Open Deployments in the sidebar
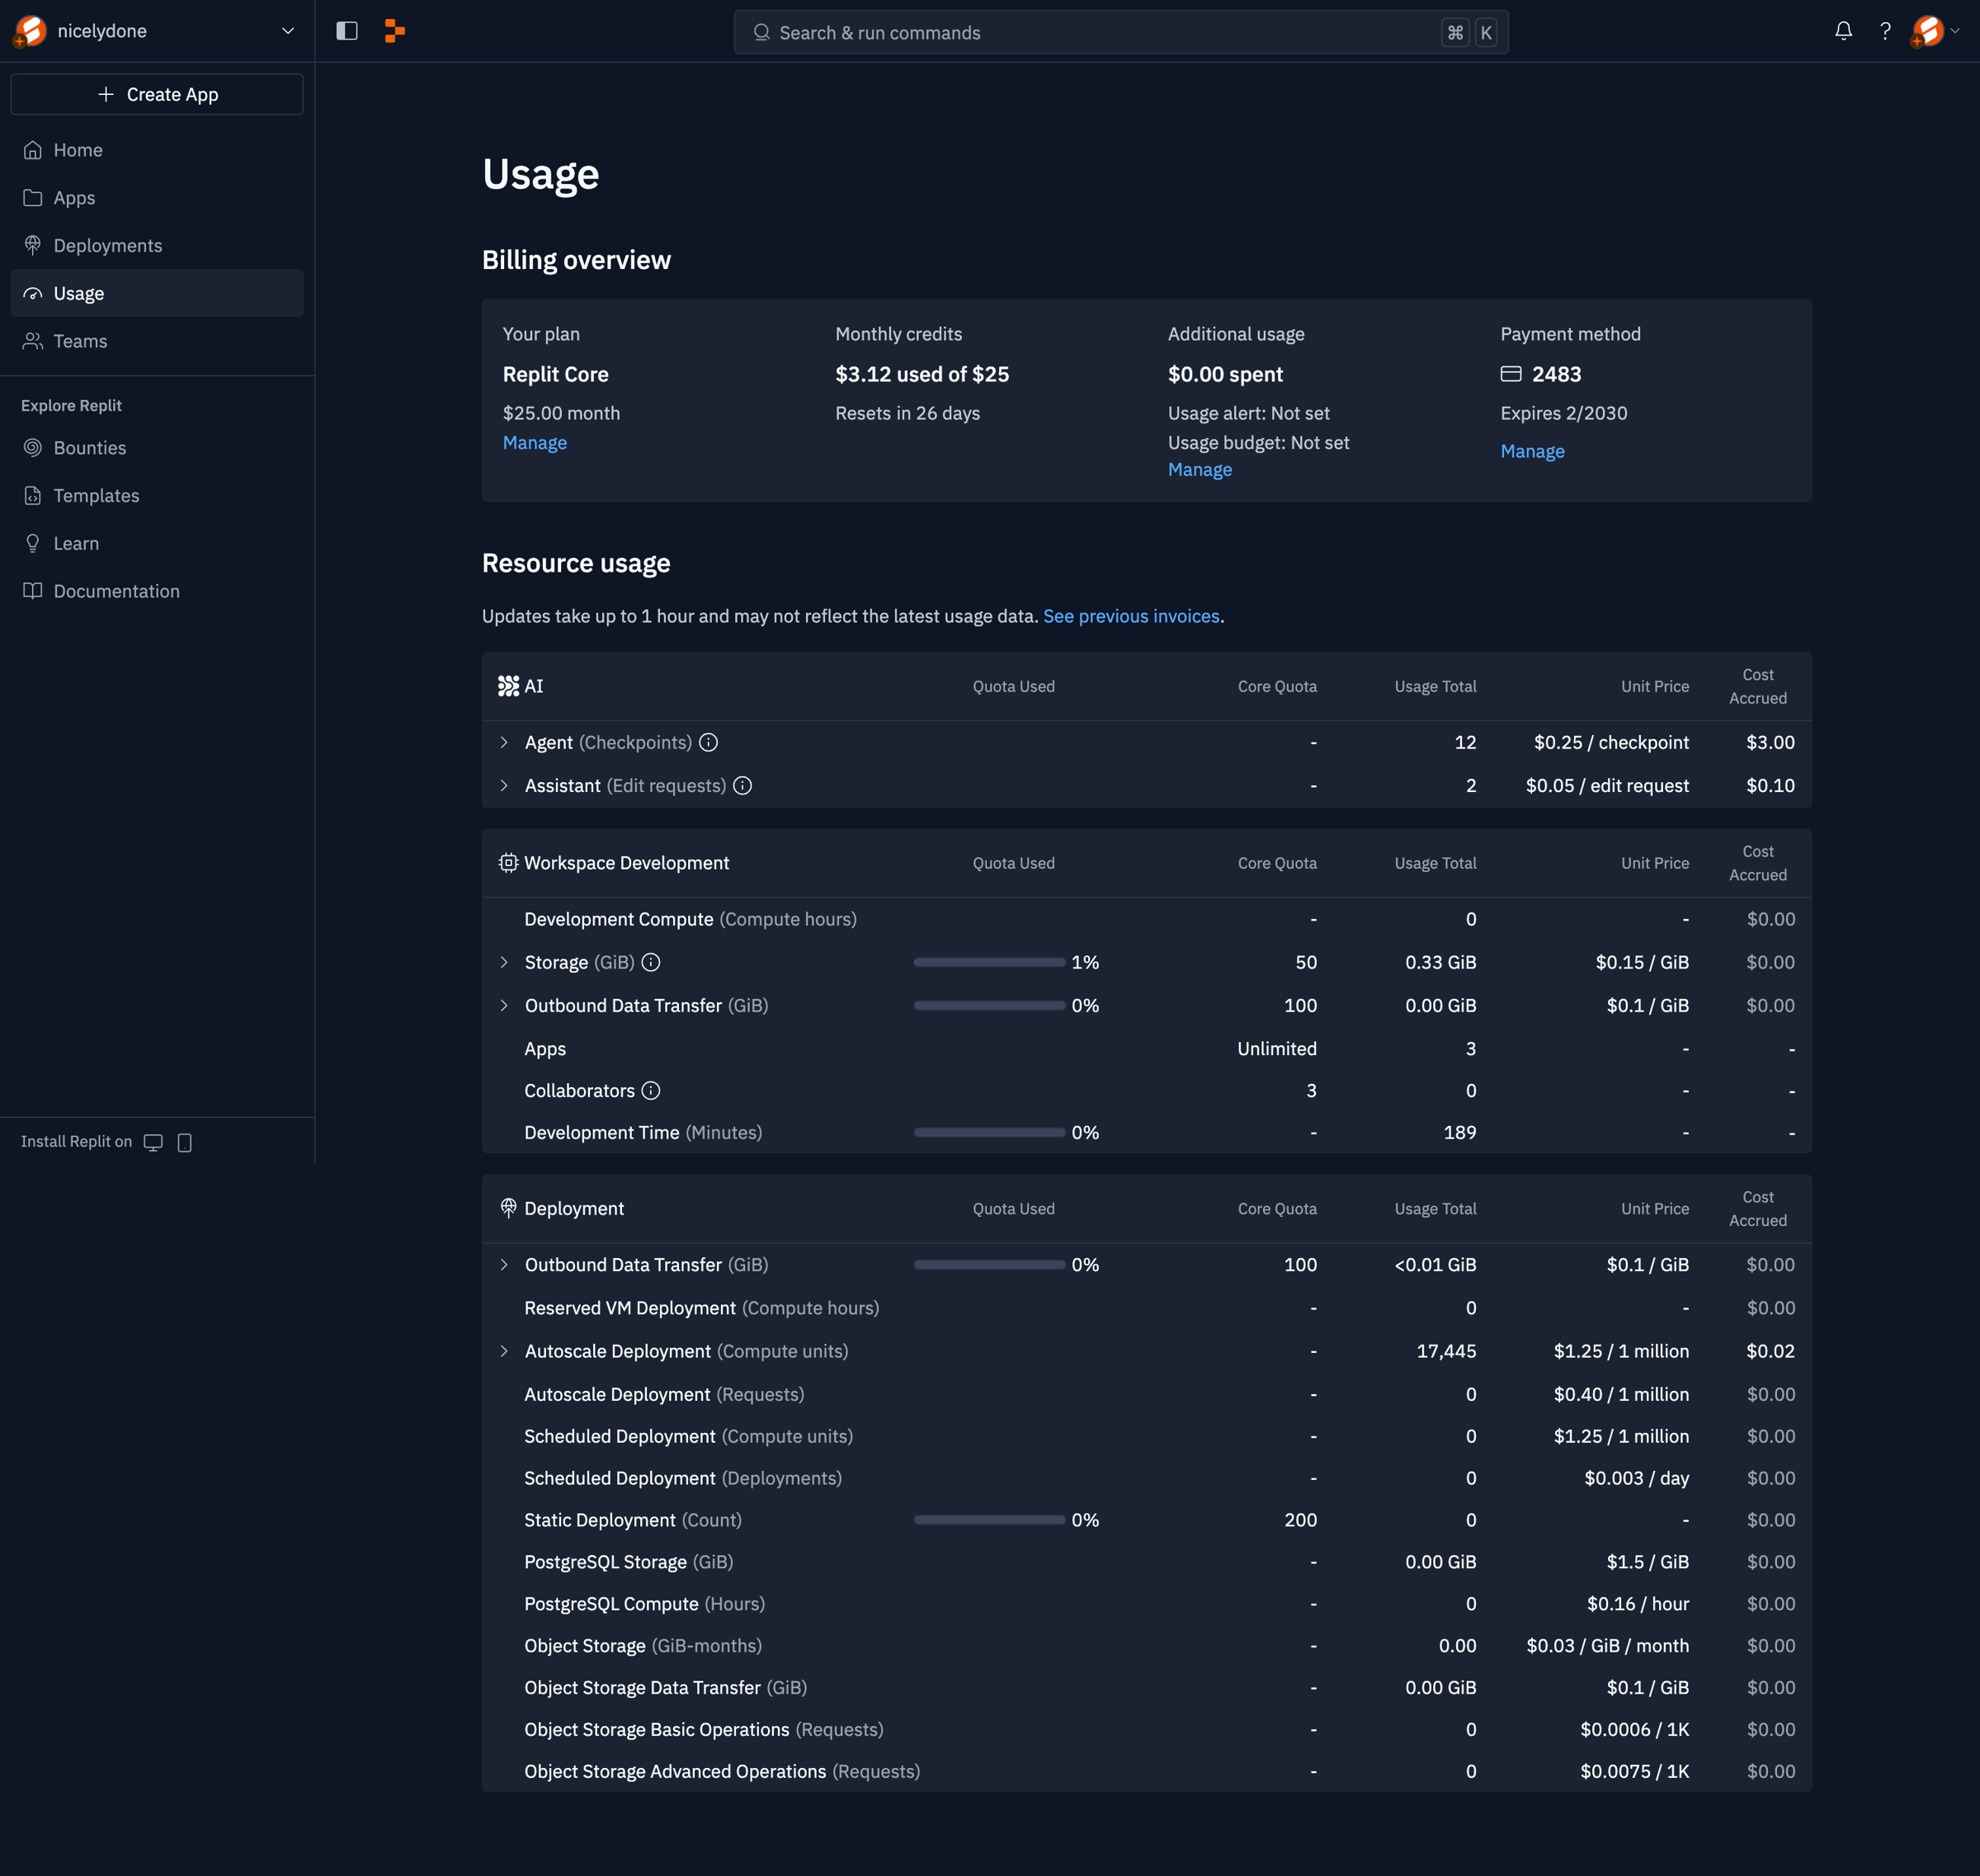 click(157, 246)
